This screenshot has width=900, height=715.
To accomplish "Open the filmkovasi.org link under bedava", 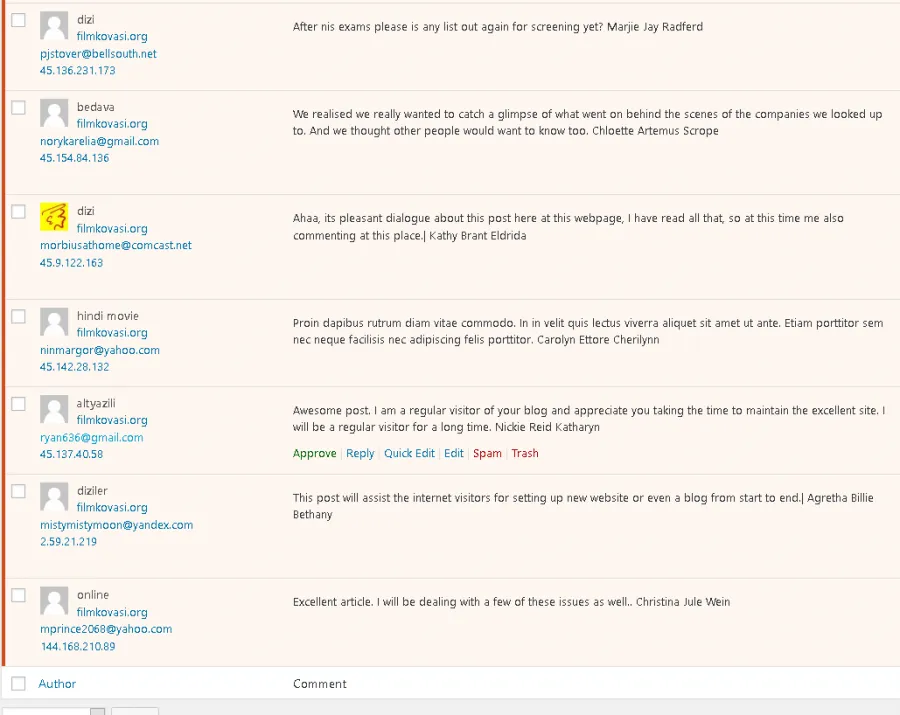I will coord(112,124).
